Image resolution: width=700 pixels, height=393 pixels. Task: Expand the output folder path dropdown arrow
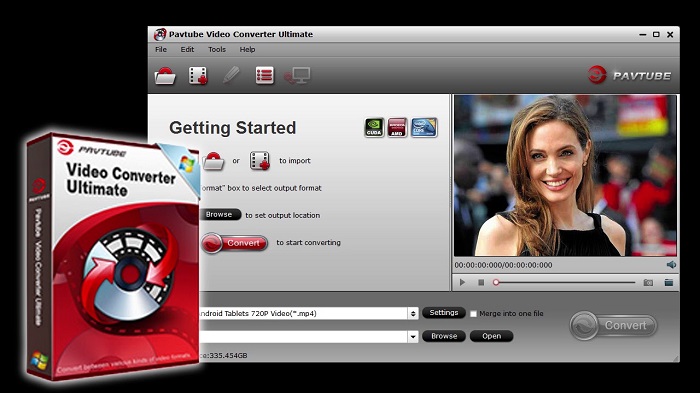pyautogui.click(x=413, y=337)
